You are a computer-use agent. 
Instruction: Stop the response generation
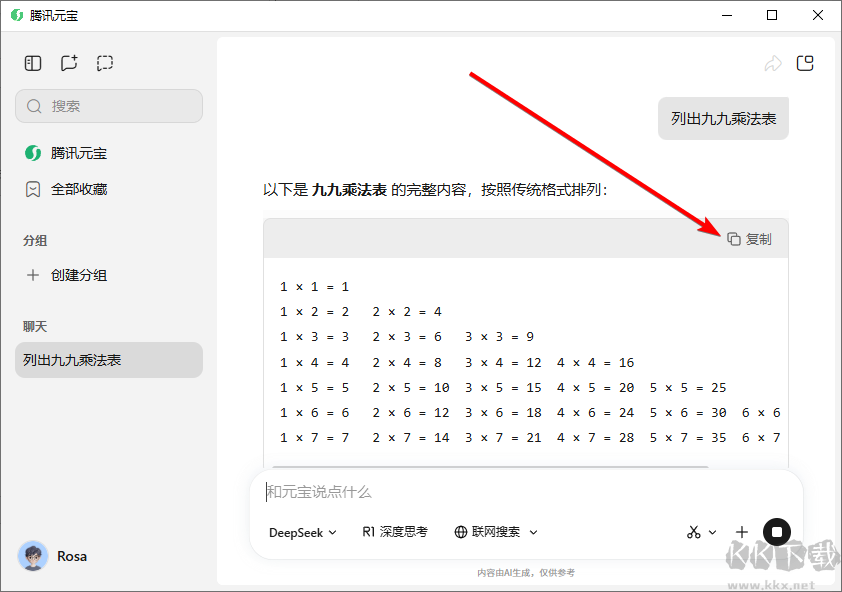point(777,531)
